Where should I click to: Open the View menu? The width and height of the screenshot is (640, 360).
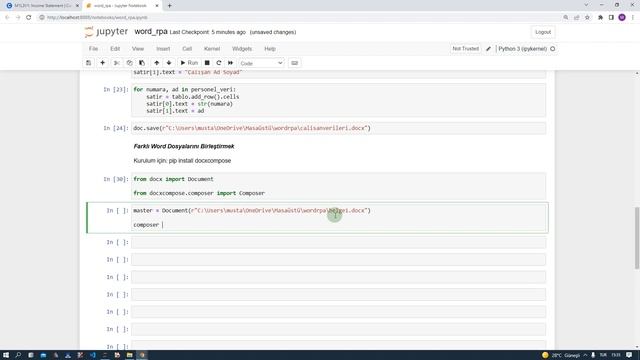tap(138, 49)
